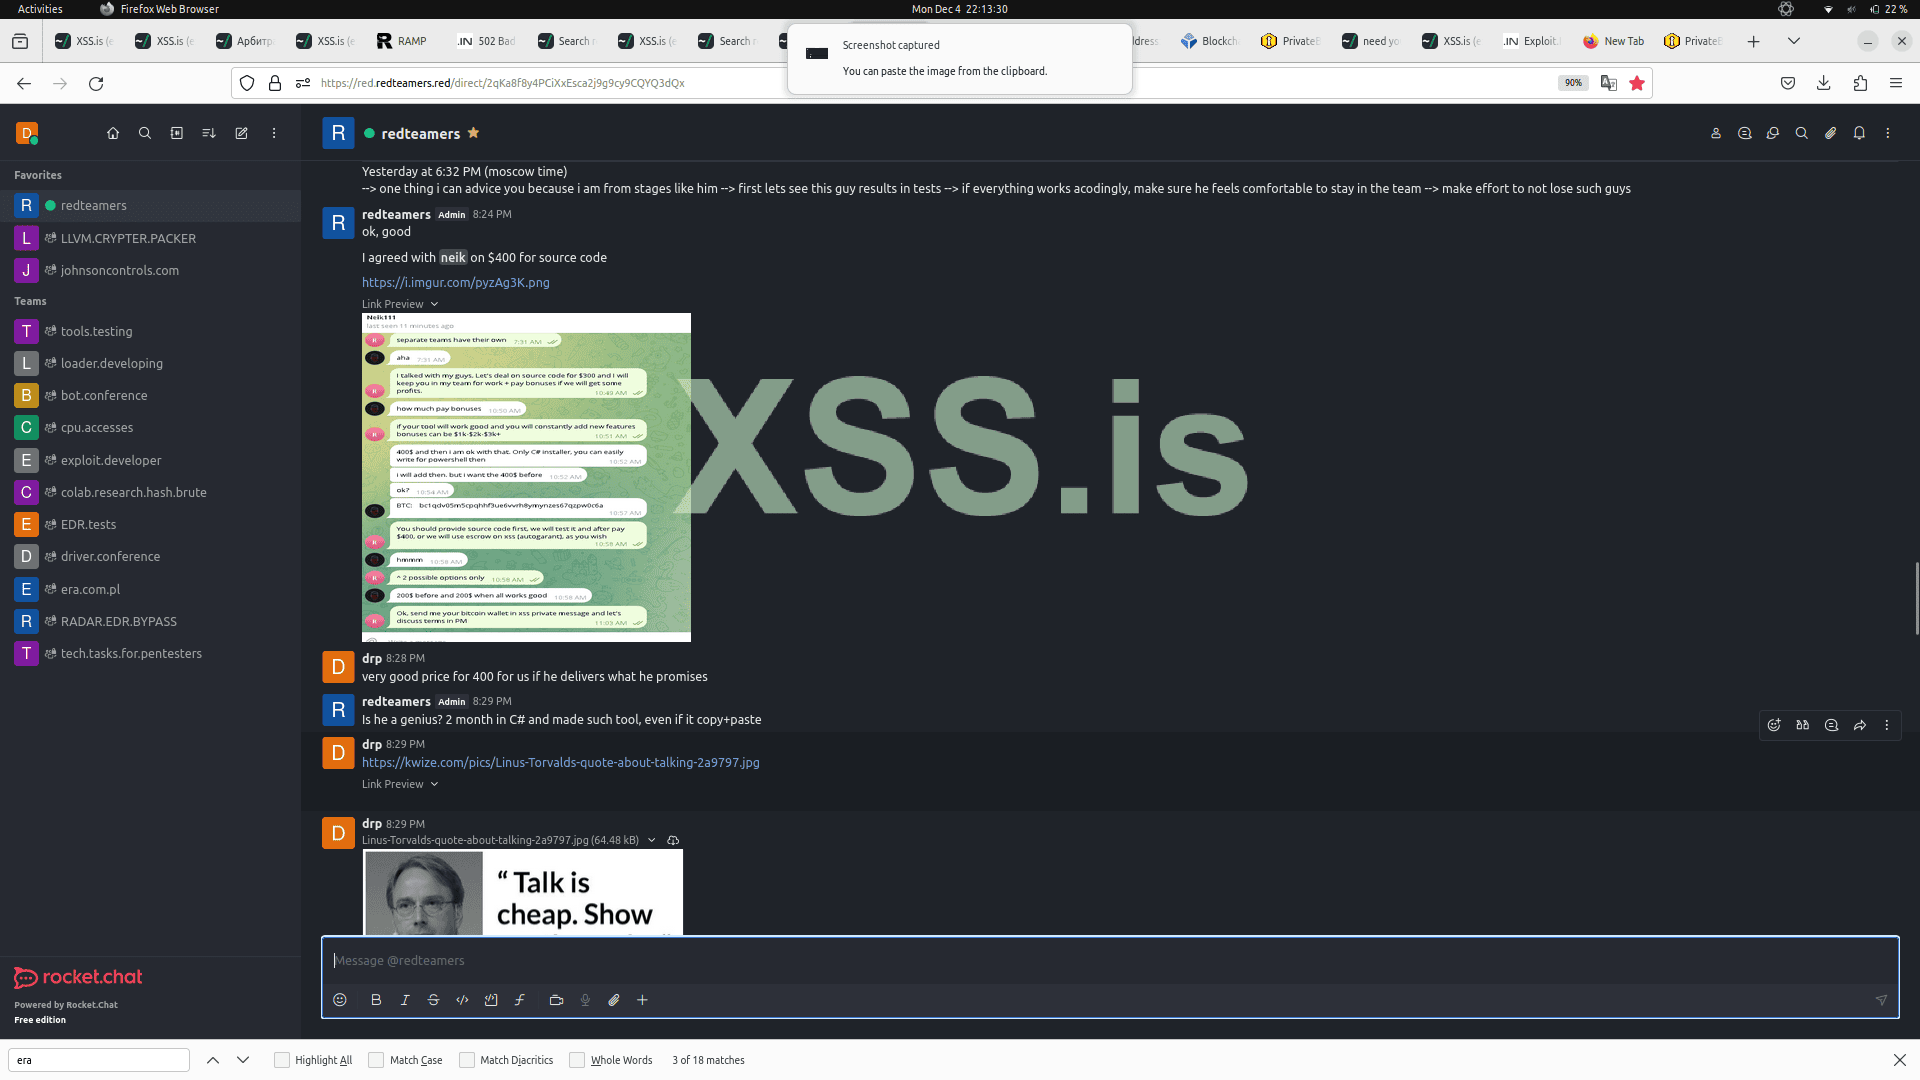Open the imgur pyzAg3K.png link
The width and height of the screenshot is (1920, 1080).
tap(455, 282)
